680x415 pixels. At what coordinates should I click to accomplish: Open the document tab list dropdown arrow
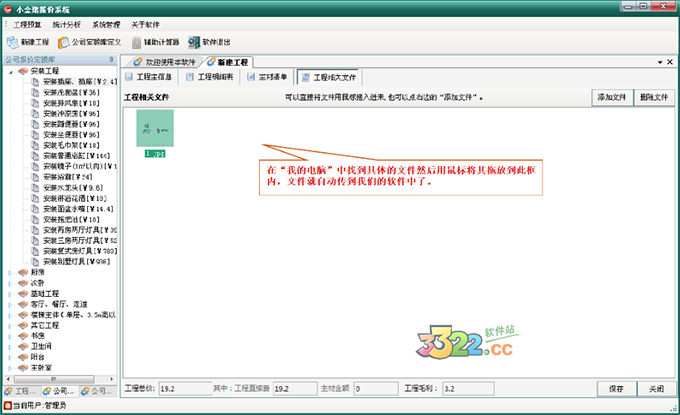click(x=660, y=62)
